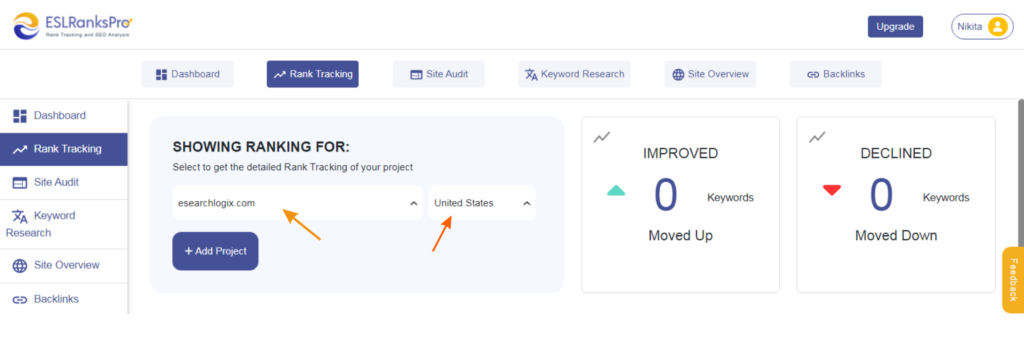Click the 0 count on the Improved card
1024x363 pixels.
665,196
